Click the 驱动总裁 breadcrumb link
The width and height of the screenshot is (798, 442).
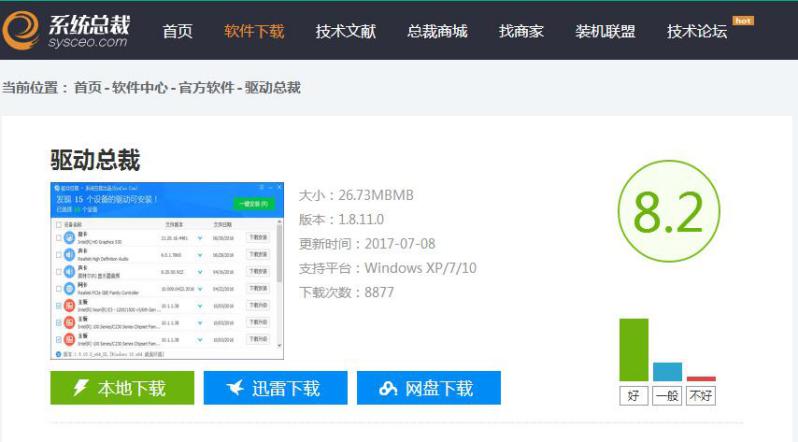click(x=272, y=88)
